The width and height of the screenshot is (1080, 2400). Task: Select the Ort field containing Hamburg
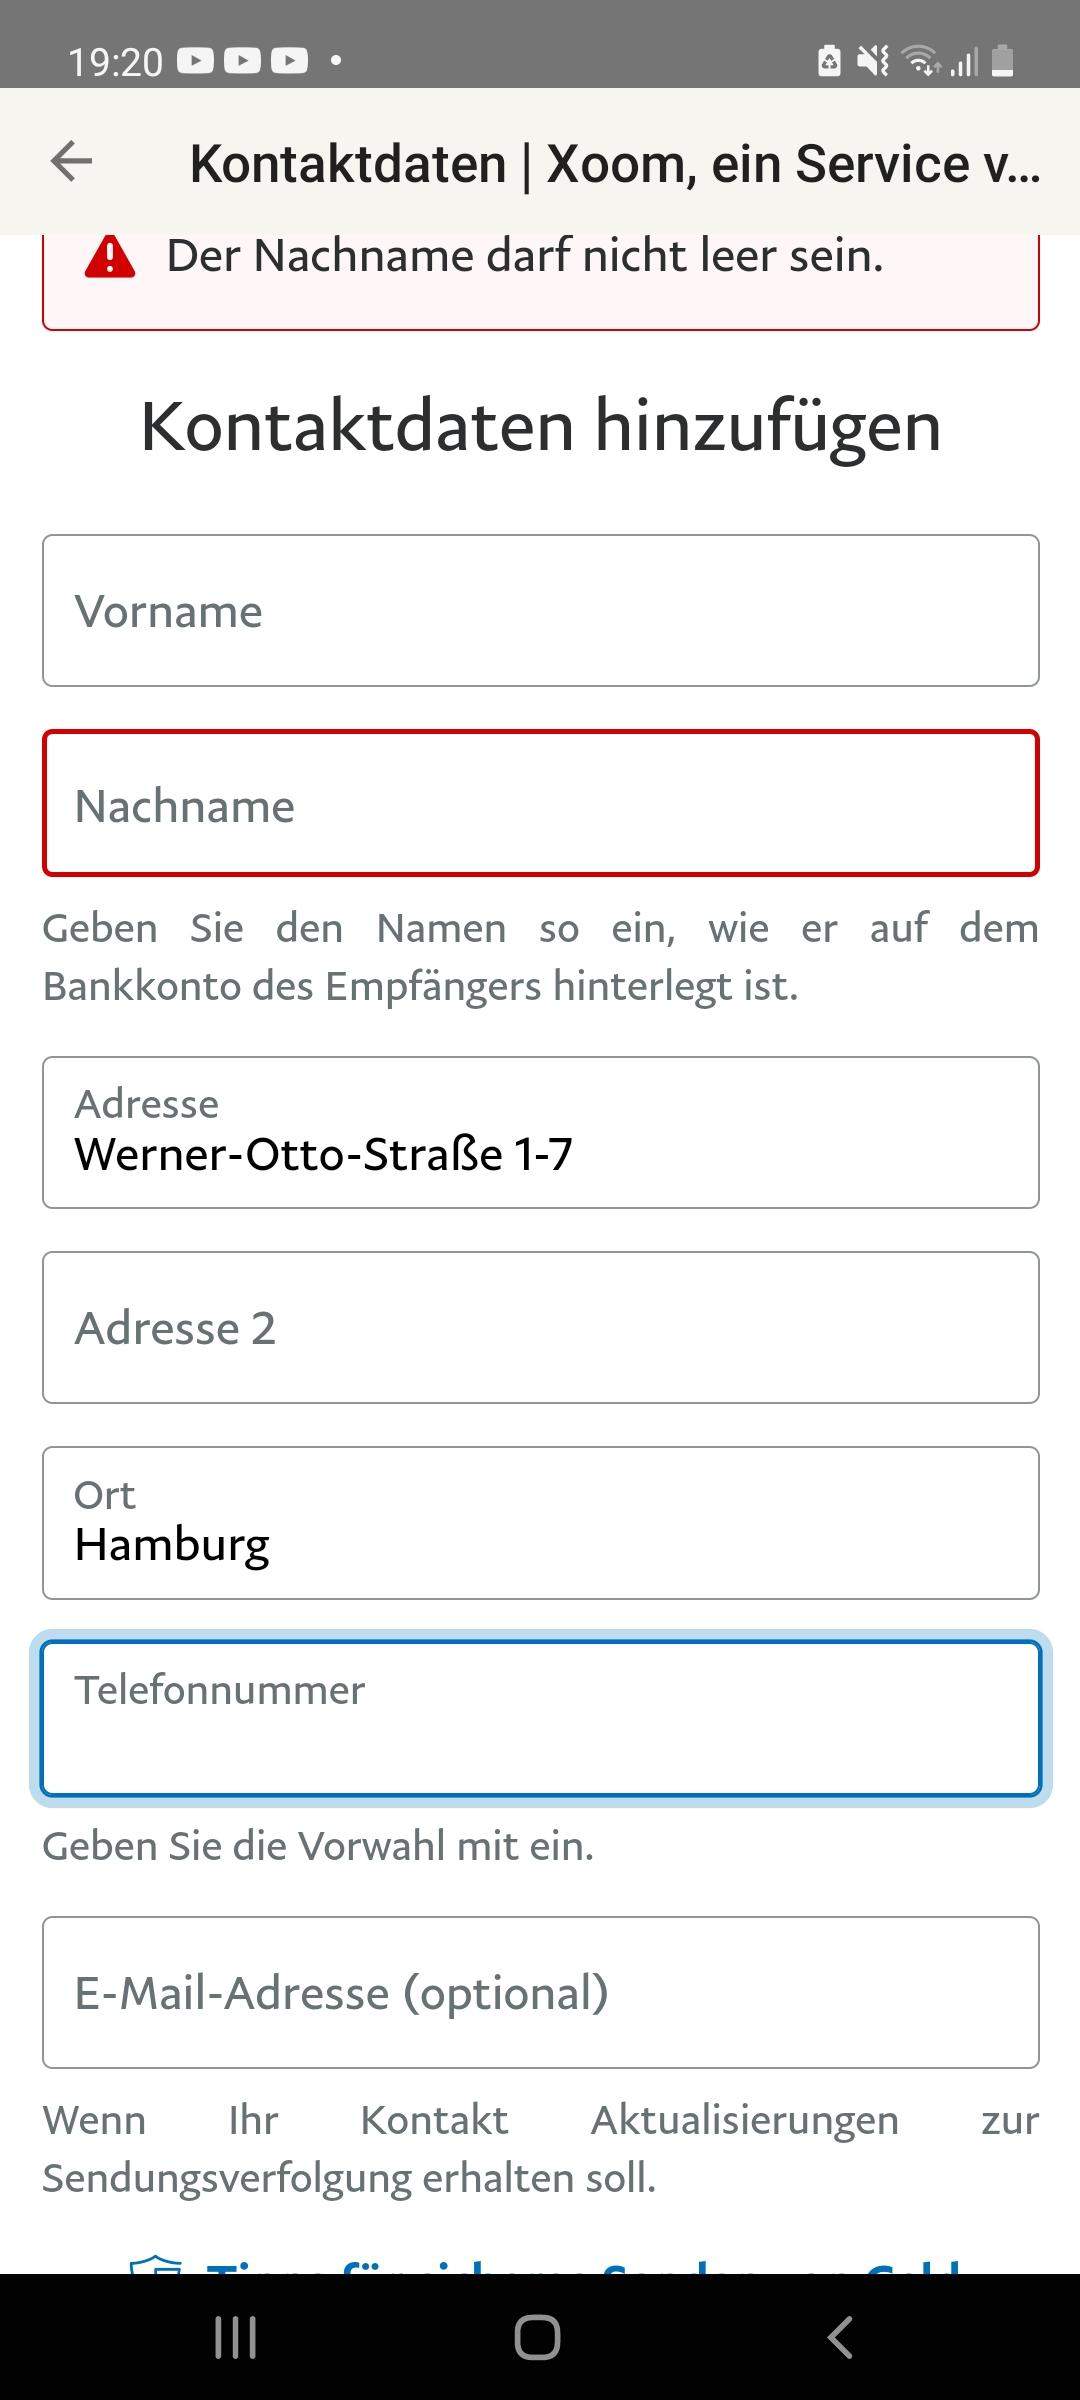pyautogui.click(x=540, y=1520)
